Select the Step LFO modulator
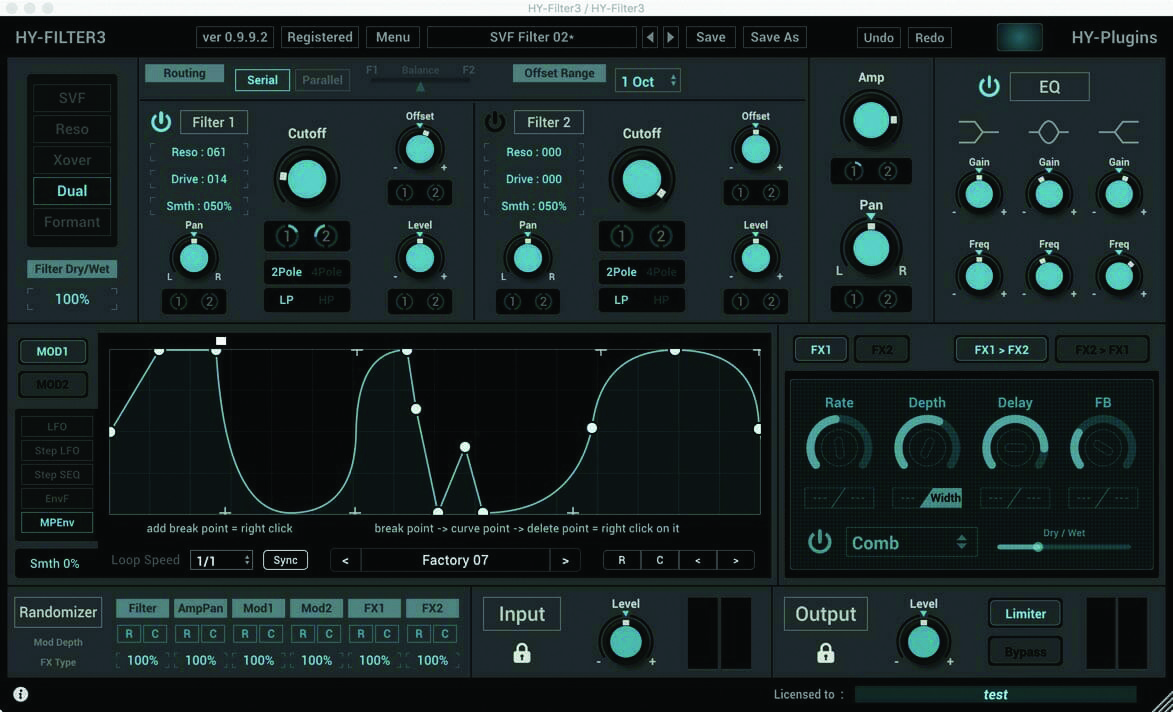This screenshot has height=712, width=1173. pyautogui.click(x=57, y=451)
